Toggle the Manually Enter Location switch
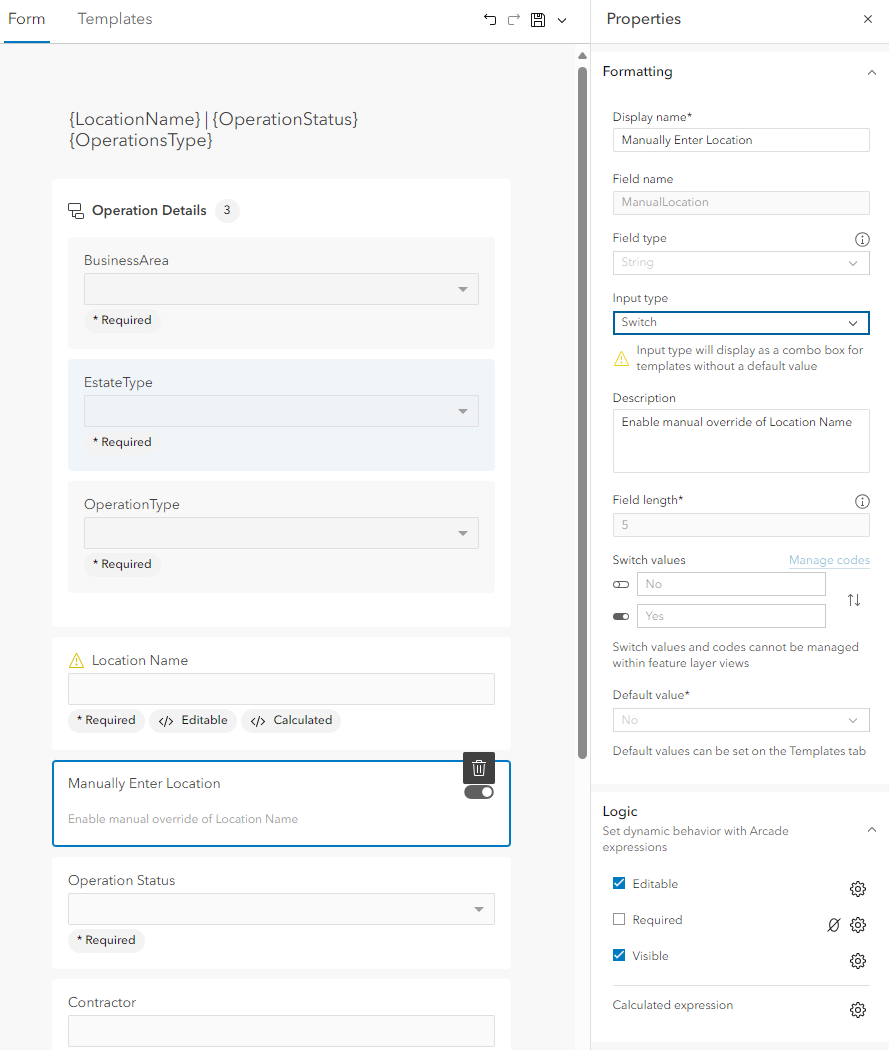This screenshot has height=1050, width=889. pyautogui.click(x=479, y=792)
